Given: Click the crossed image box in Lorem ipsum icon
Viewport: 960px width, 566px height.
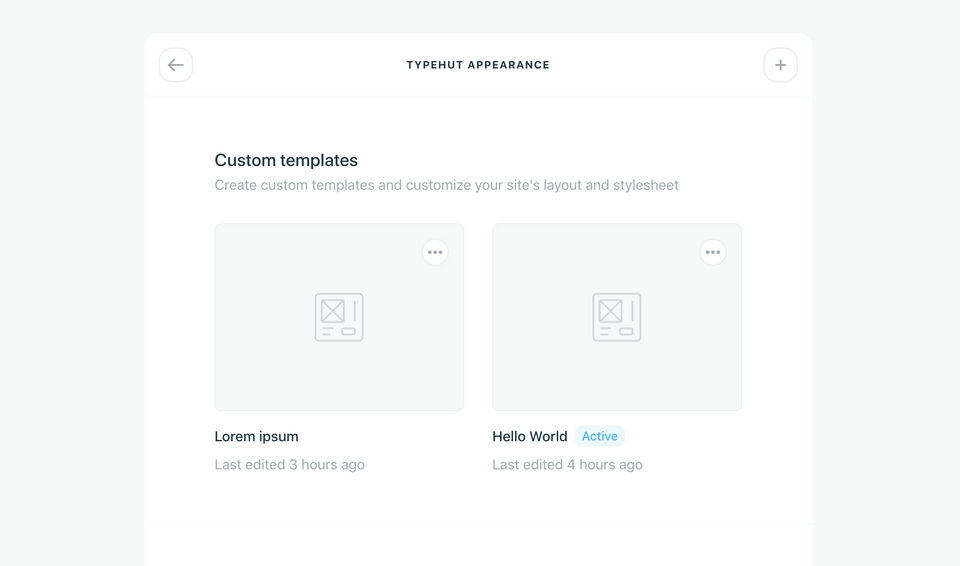Looking at the screenshot, I should (x=332, y=311).
